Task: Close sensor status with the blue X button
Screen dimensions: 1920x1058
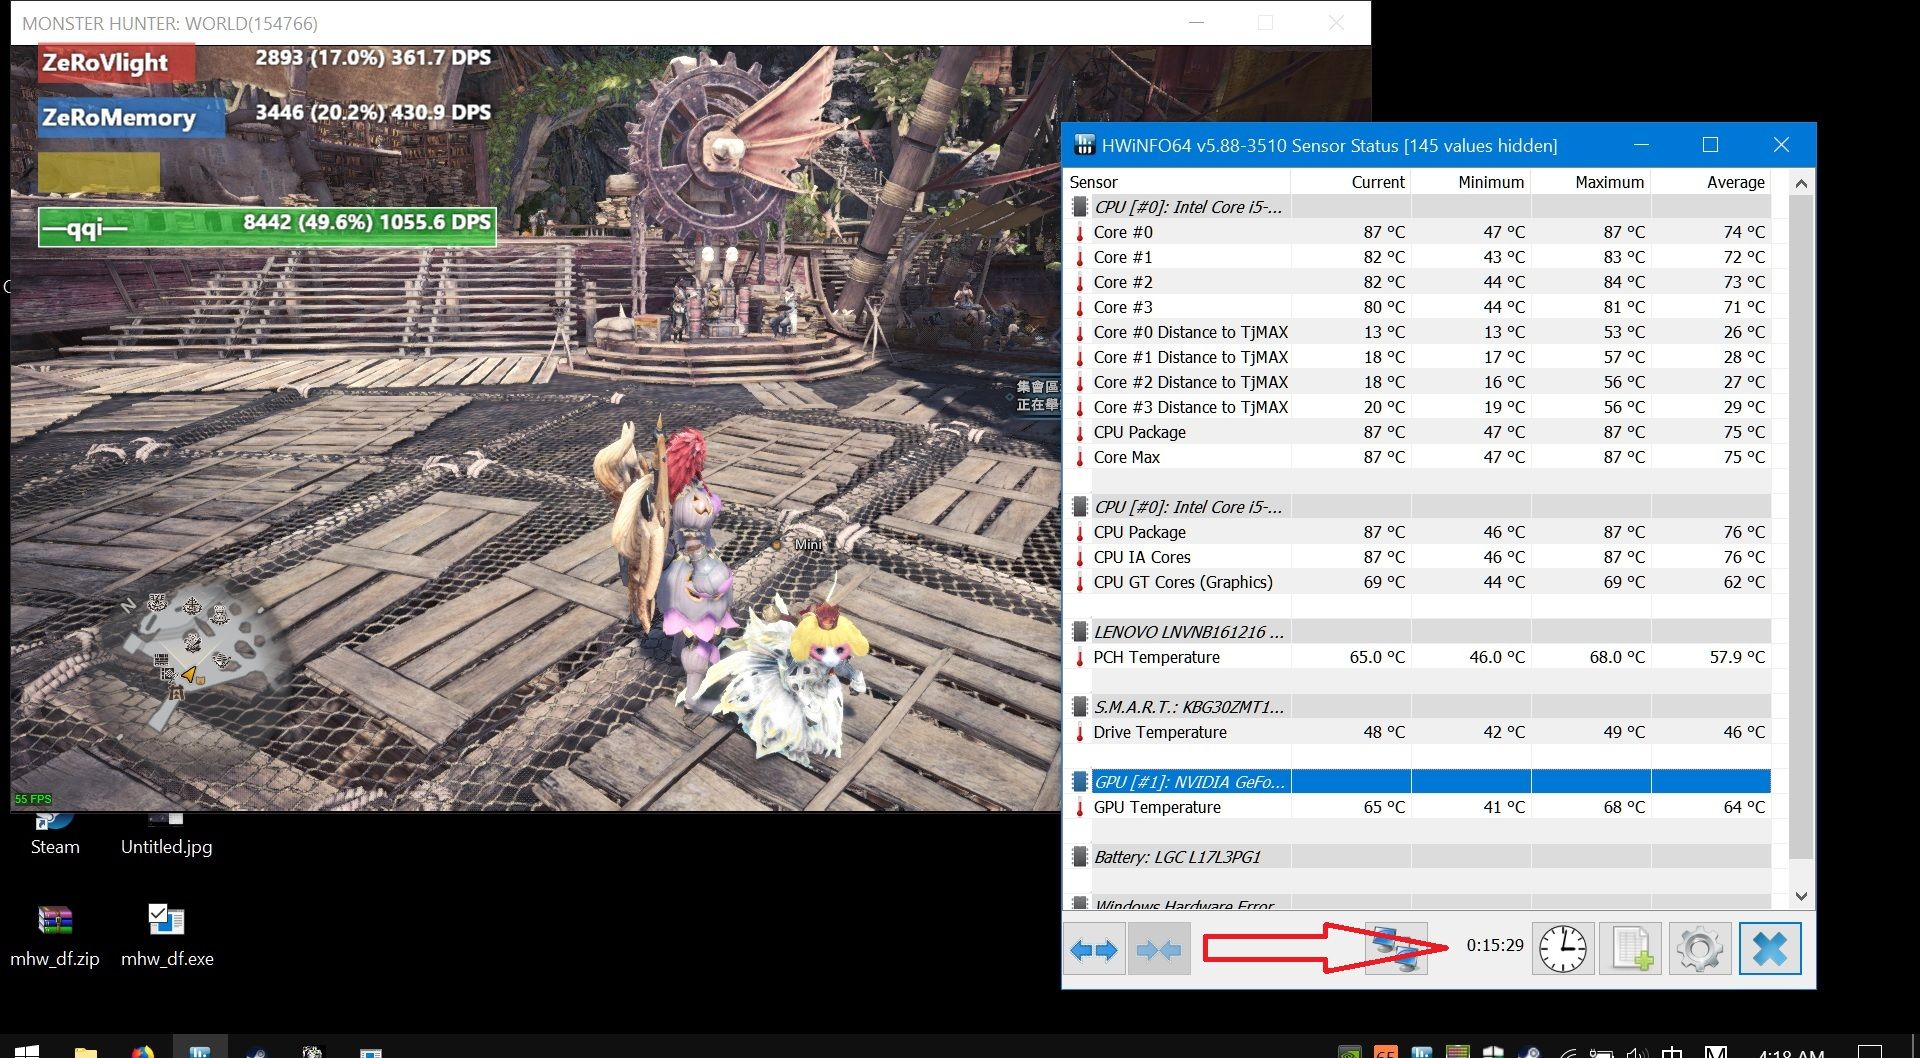Action: point(1770,949)
